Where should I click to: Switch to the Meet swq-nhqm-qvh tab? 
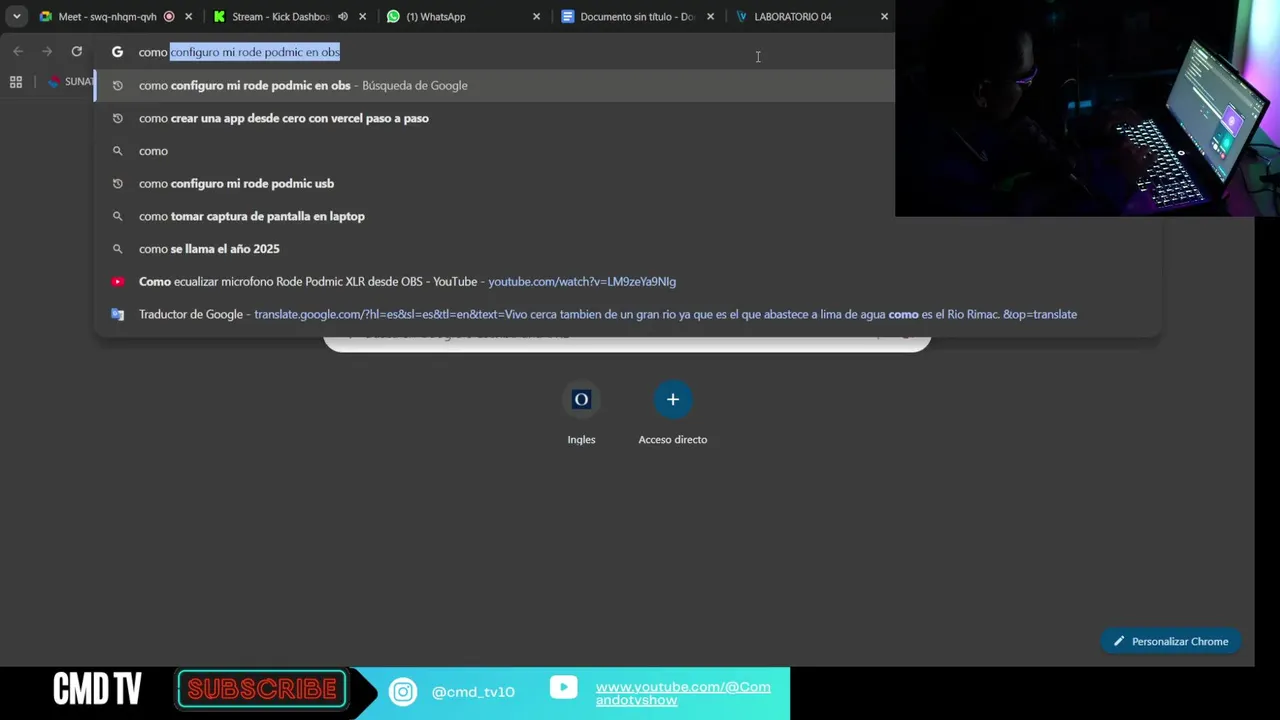click(x=107, y=16)
